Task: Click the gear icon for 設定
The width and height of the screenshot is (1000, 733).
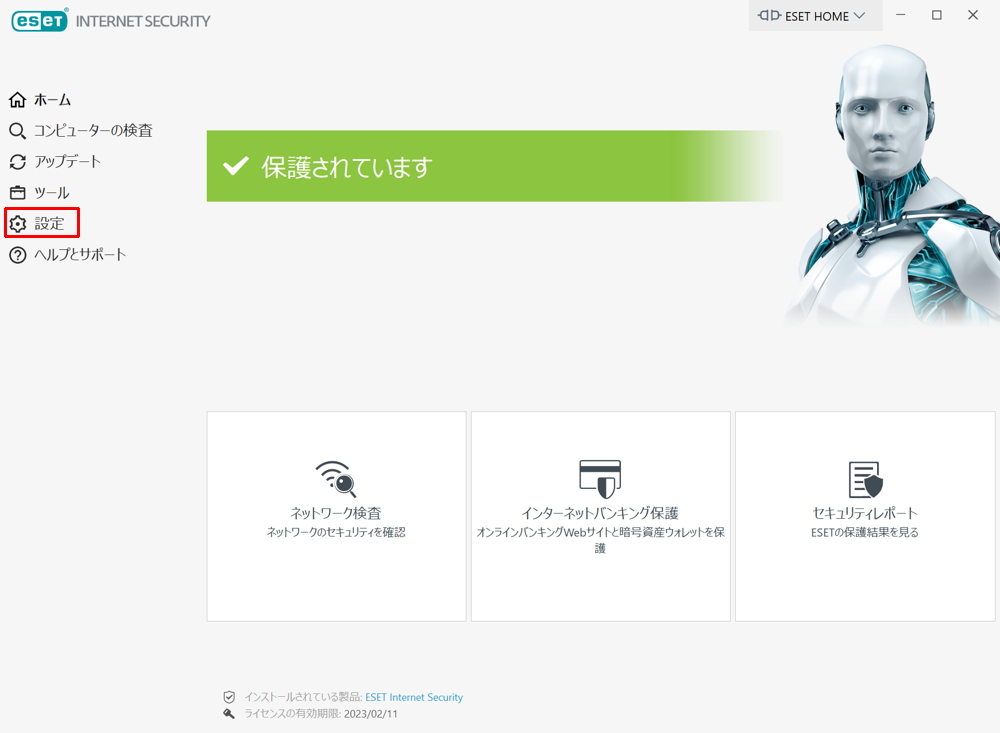Action: click(17, 223)
